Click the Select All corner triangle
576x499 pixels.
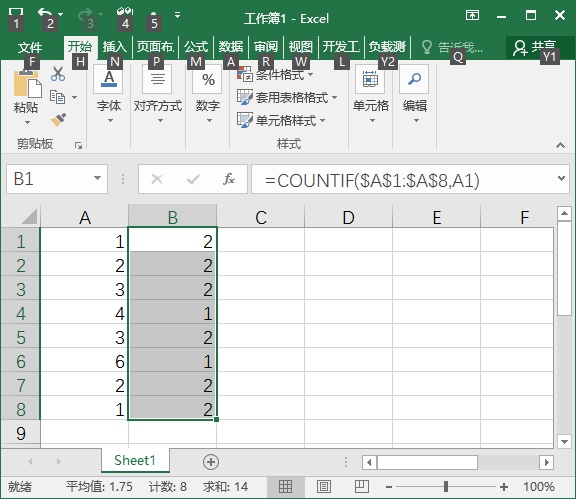coord(29,216)
